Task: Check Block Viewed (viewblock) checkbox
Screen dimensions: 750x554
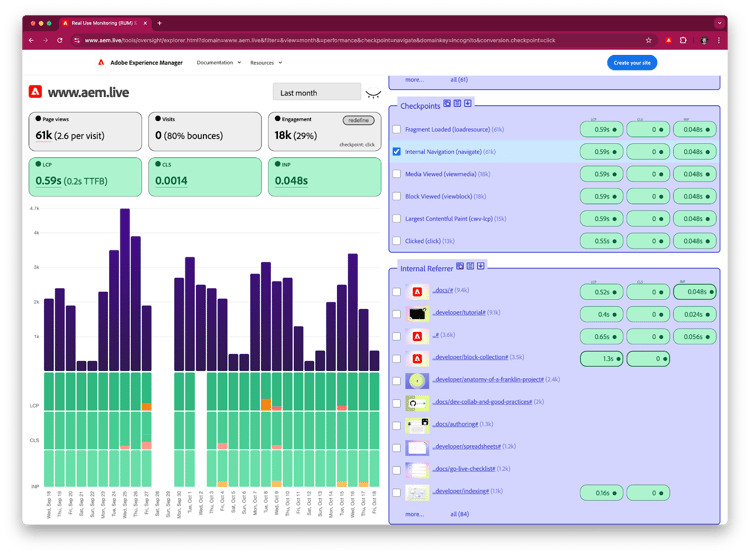Action: click(397, 196)
